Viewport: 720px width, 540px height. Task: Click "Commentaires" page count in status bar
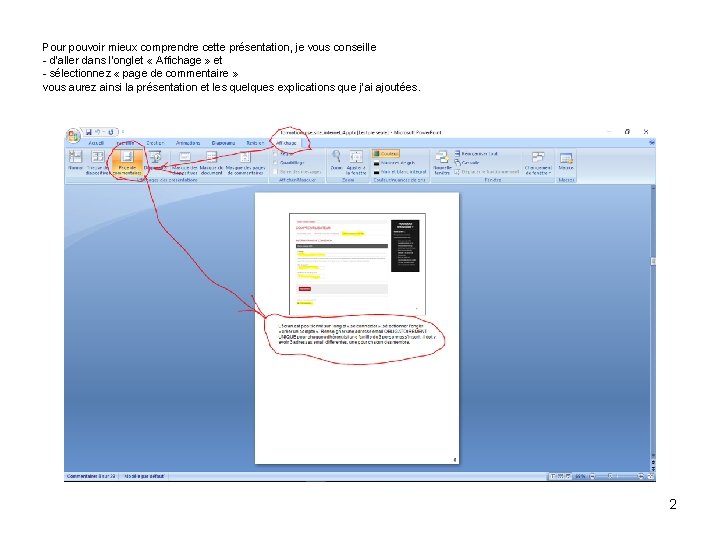(91, 476)
